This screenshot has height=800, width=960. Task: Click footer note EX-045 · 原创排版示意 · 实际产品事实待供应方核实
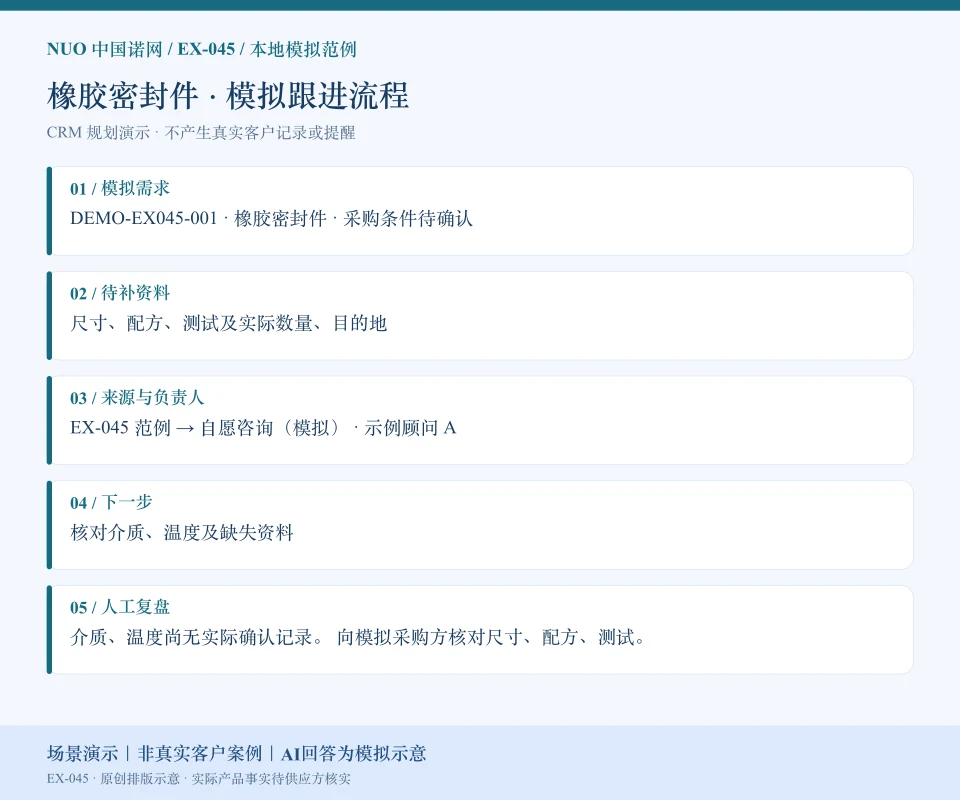[x=198, y=779]
